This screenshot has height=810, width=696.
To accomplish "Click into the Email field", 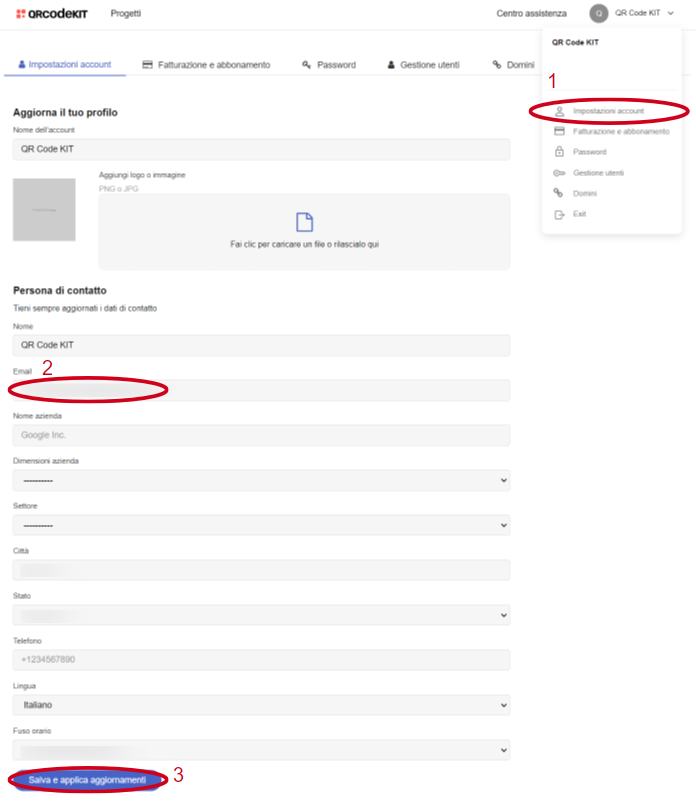I will pyautogui.click(x=261, y=390).
